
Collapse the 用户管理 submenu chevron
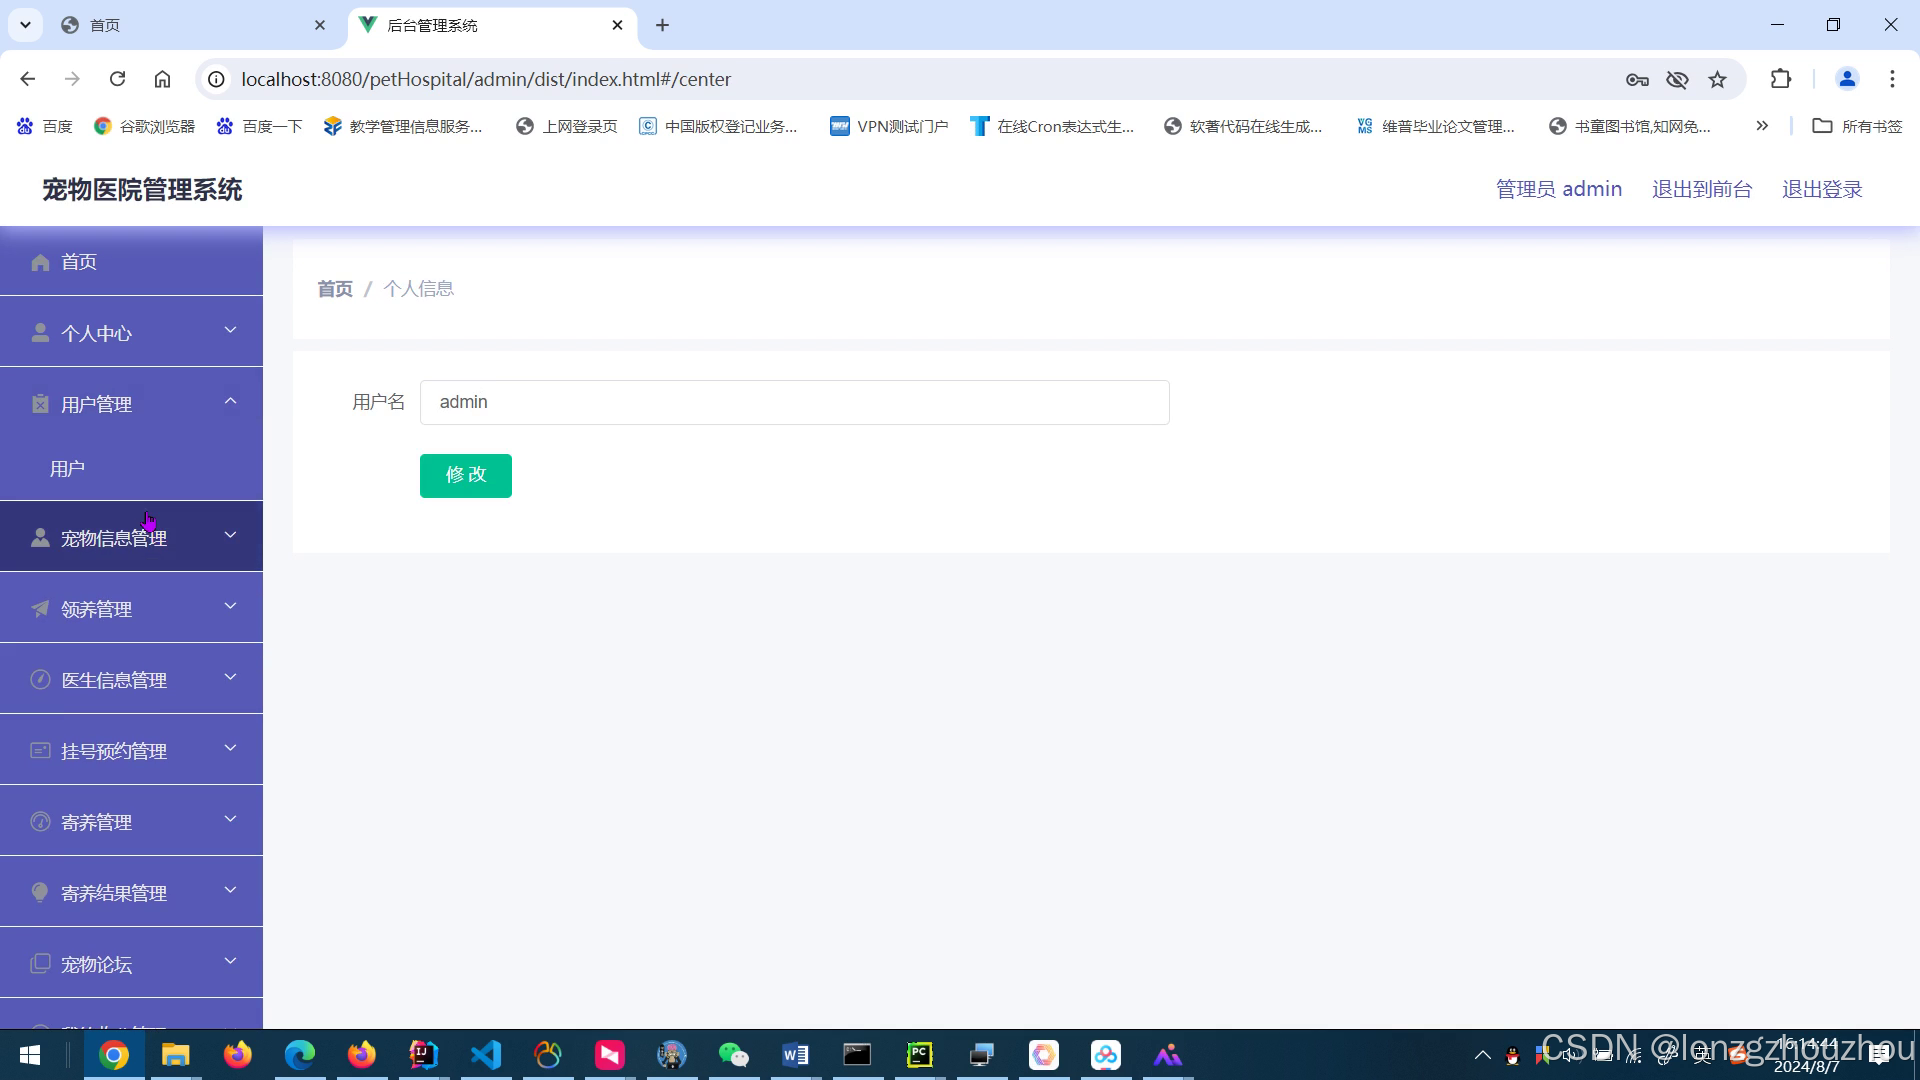230,401
